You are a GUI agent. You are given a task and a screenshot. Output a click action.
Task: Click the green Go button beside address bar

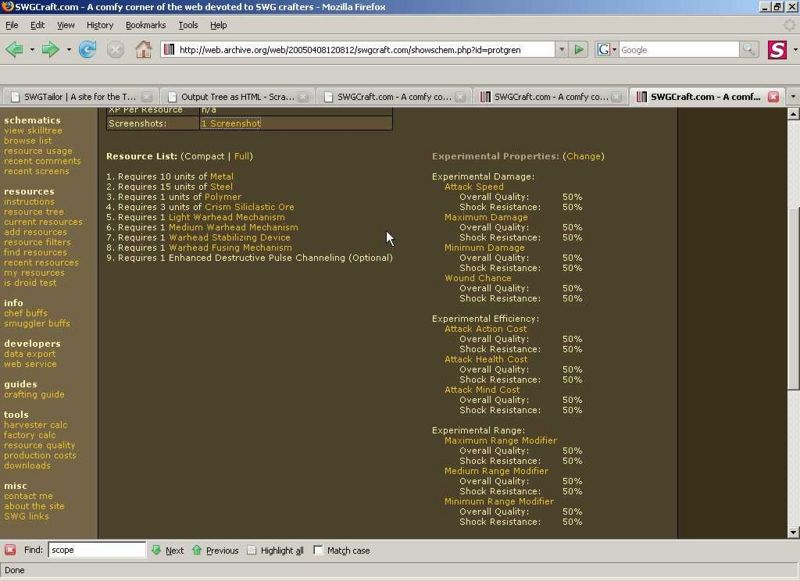[x=578, y=49]
